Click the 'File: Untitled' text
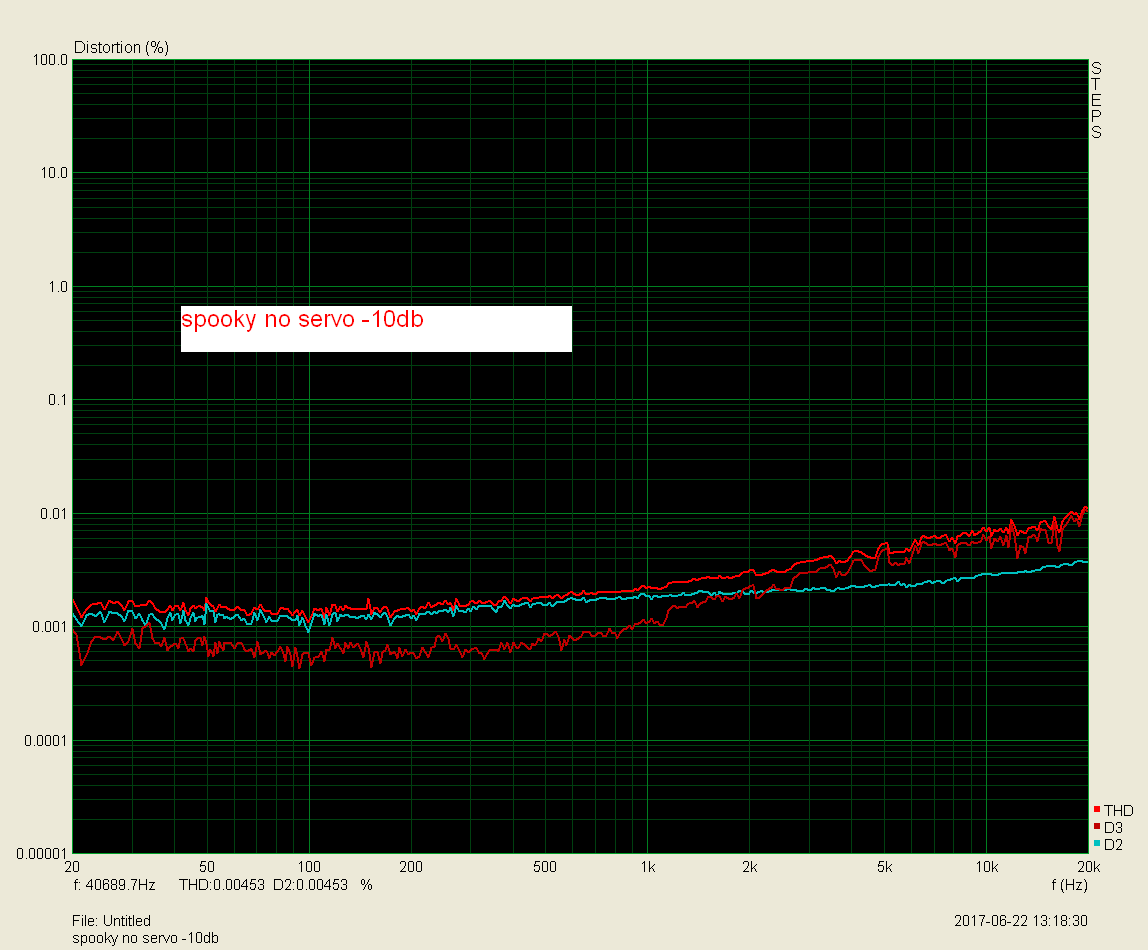 111,921
